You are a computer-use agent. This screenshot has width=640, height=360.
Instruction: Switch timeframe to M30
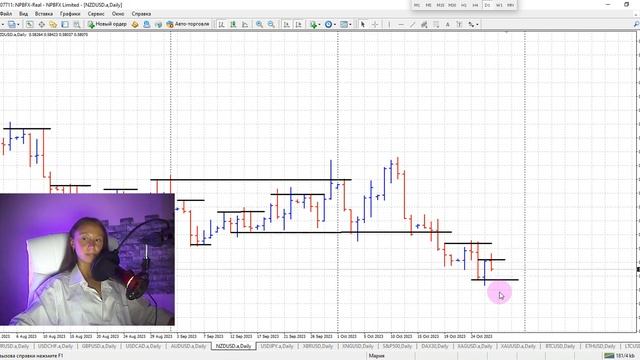point(452,5)
